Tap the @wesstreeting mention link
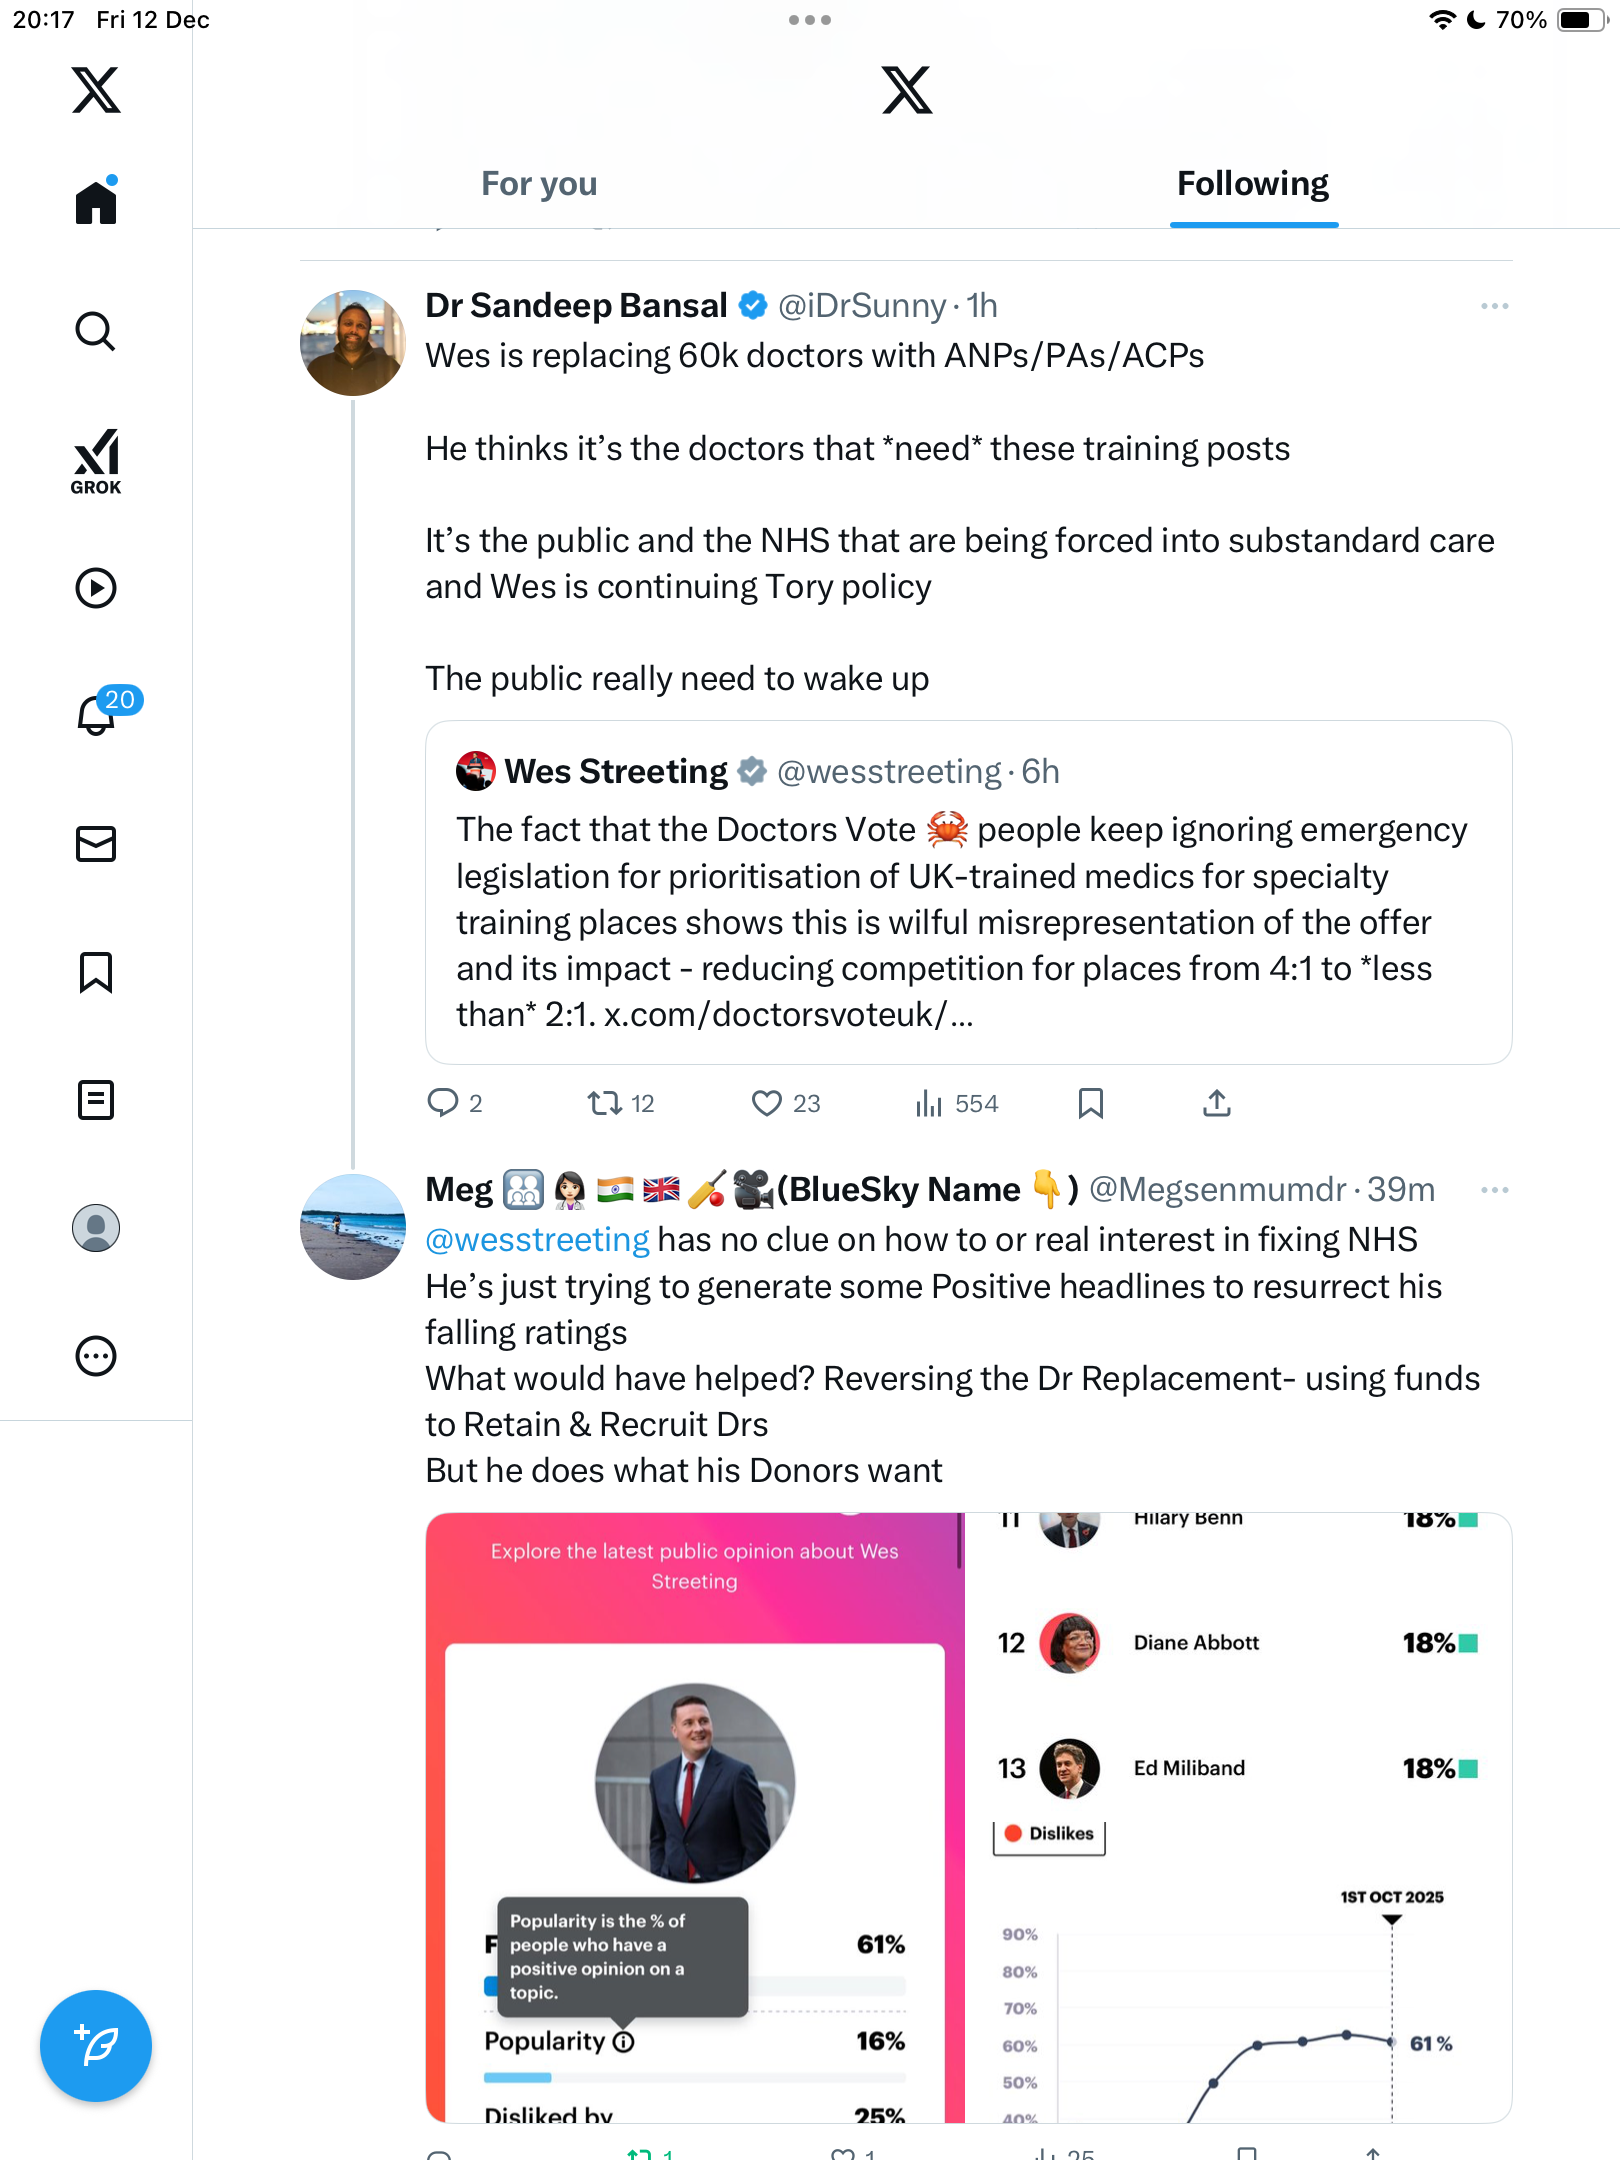 [537, 1240]
